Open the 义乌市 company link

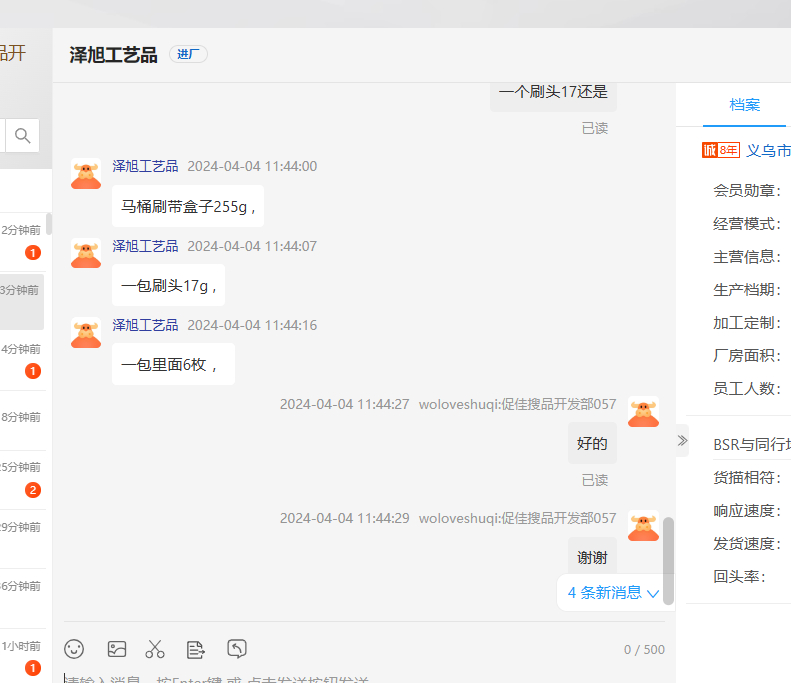pyautogui.click(x=768, y=150)
